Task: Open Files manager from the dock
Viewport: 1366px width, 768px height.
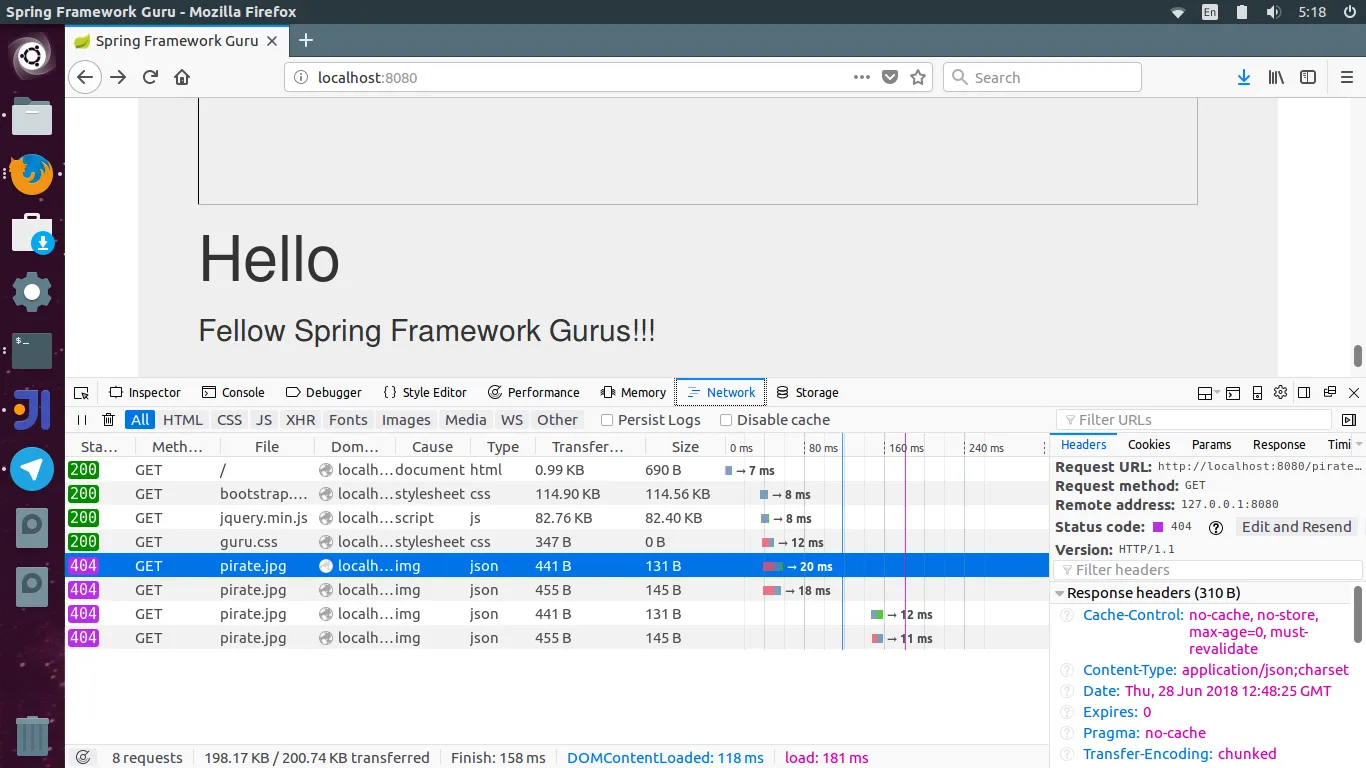Action: [32, 117]
